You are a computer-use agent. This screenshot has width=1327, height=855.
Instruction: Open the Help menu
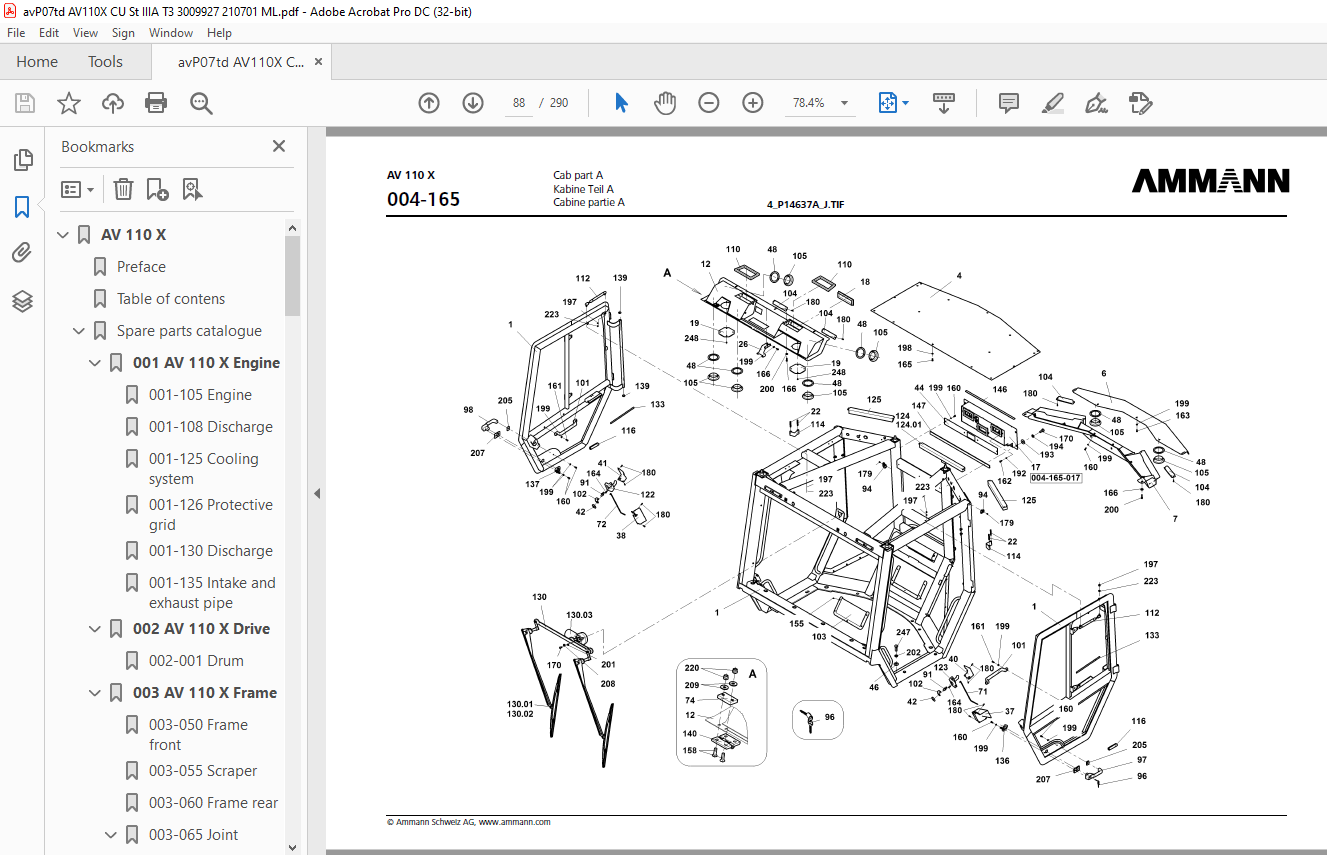pyautogui.click(x=219, y=33)
